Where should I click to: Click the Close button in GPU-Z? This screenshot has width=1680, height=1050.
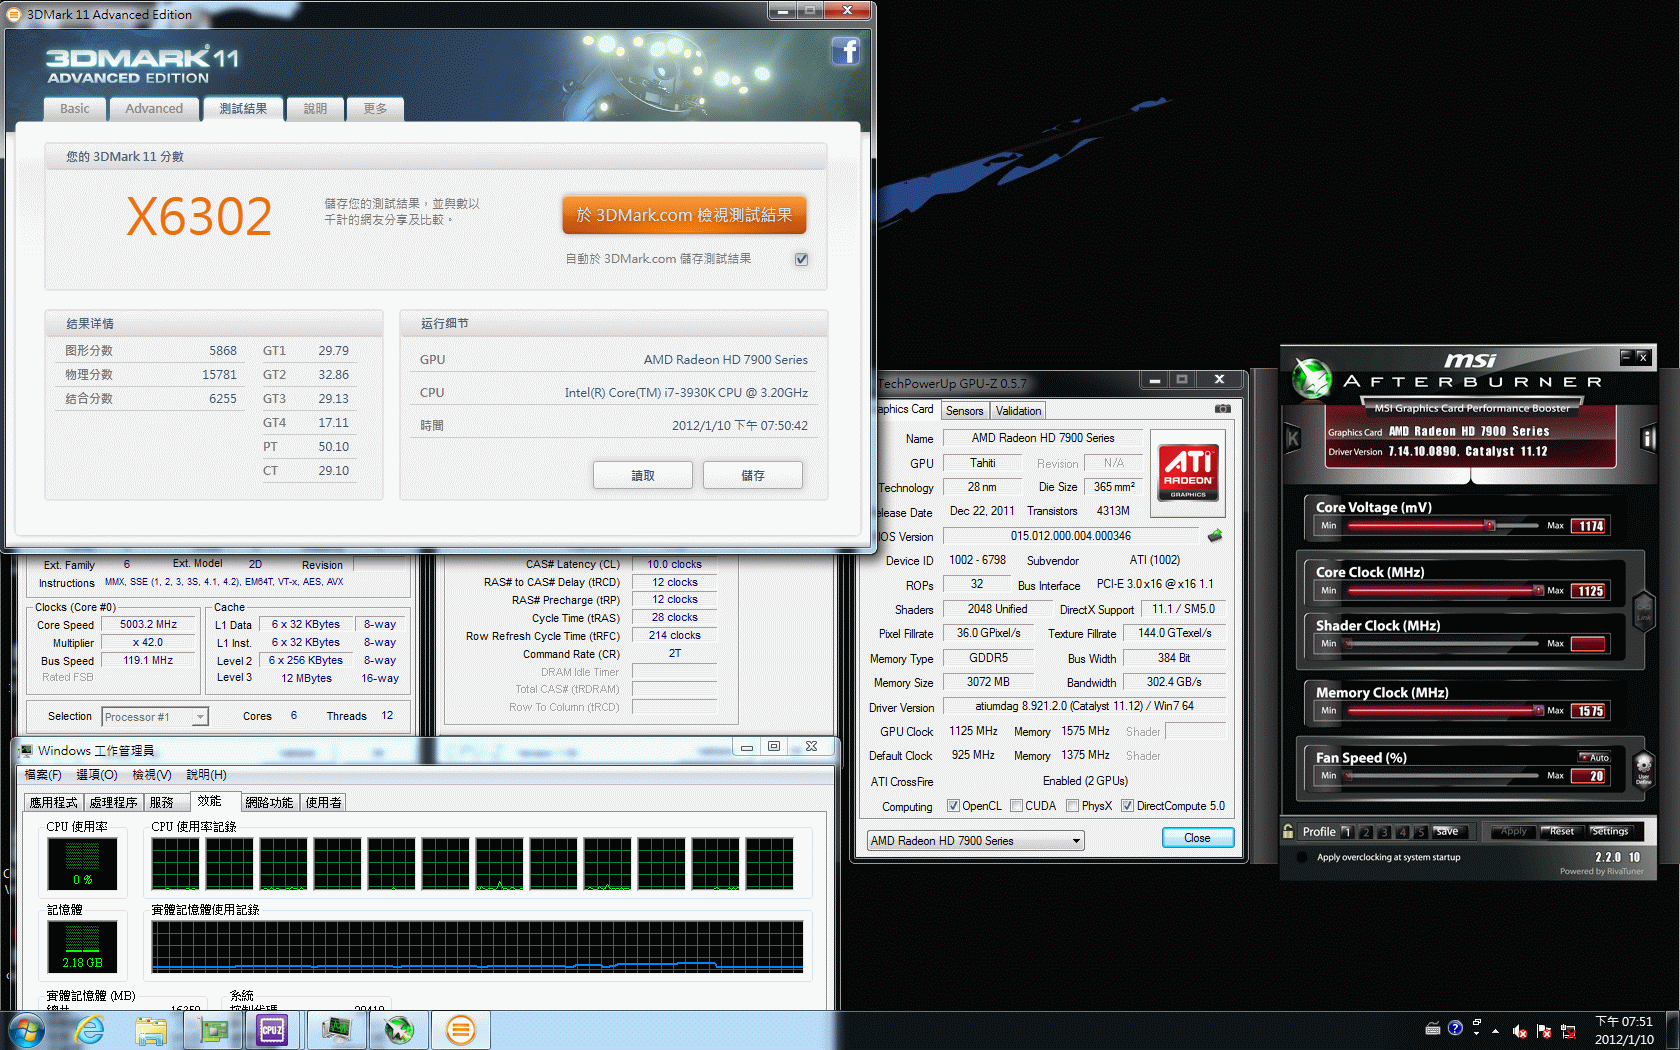pyautogui.click(x=1197, y=838)
